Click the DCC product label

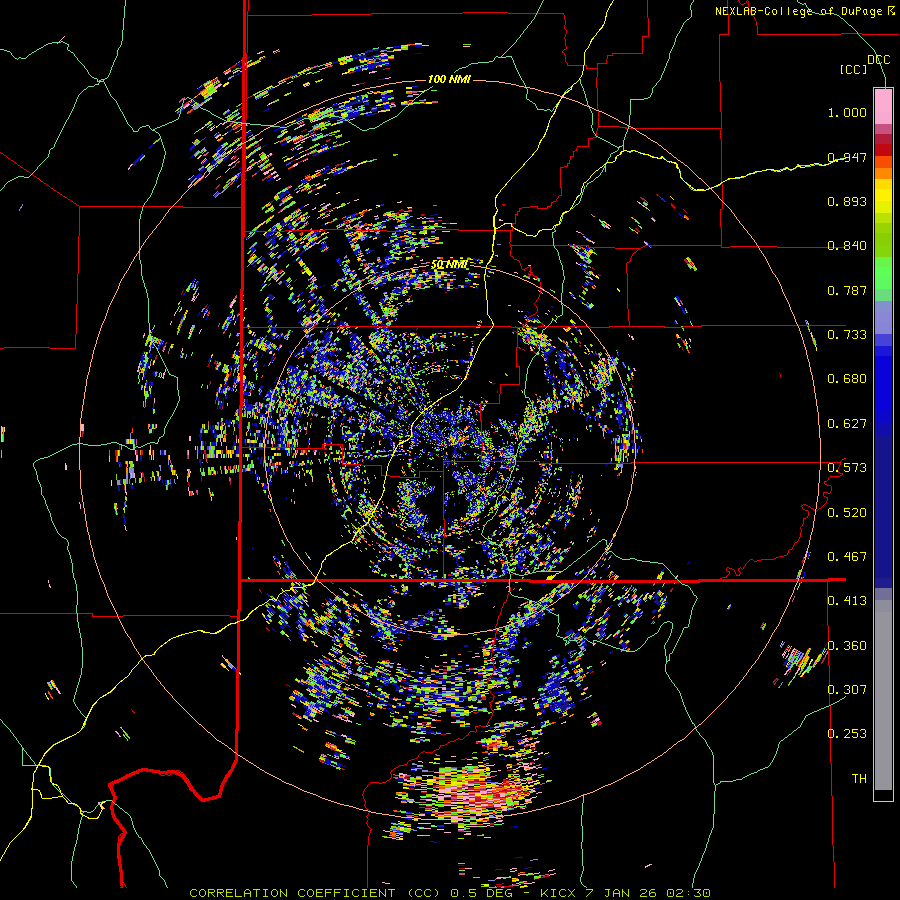pos(878,60)
